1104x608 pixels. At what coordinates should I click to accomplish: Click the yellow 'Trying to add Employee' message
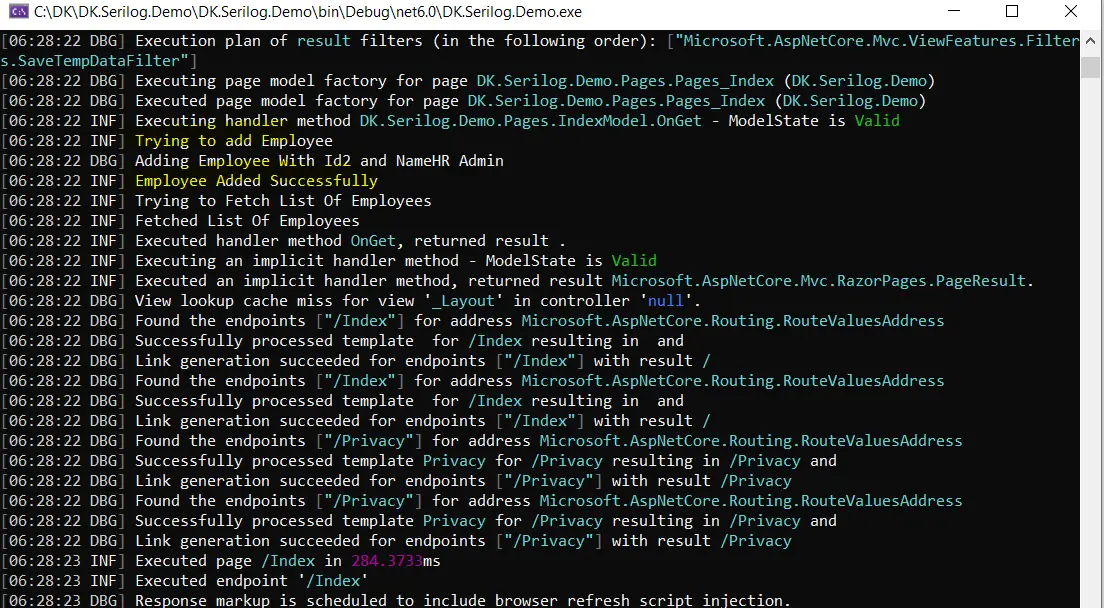coord(234,141)
